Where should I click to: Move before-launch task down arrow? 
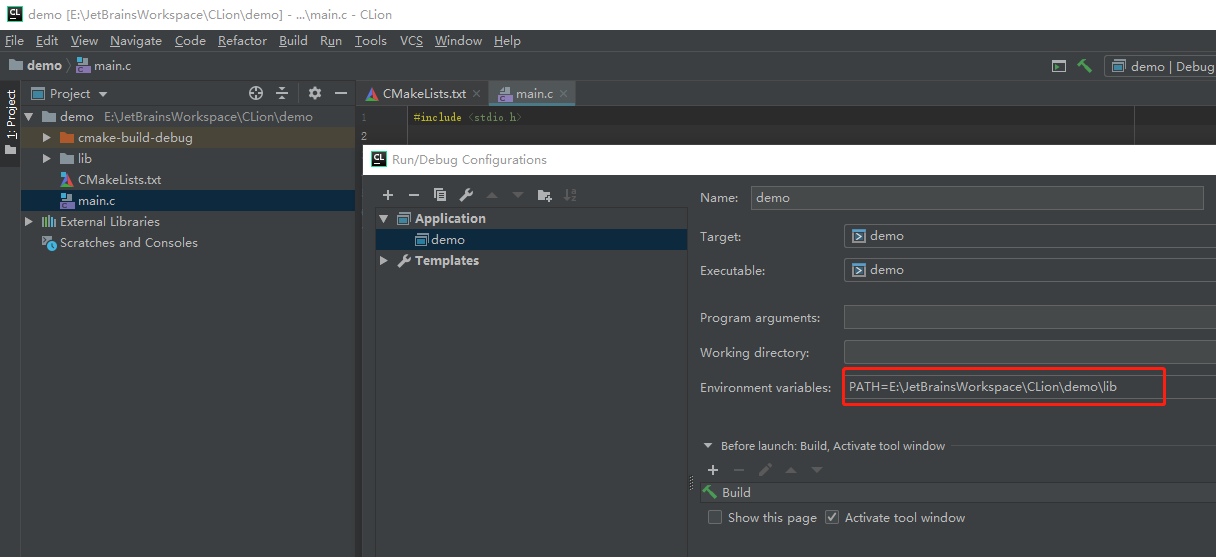pyautogui.click(x=817, y=470)
